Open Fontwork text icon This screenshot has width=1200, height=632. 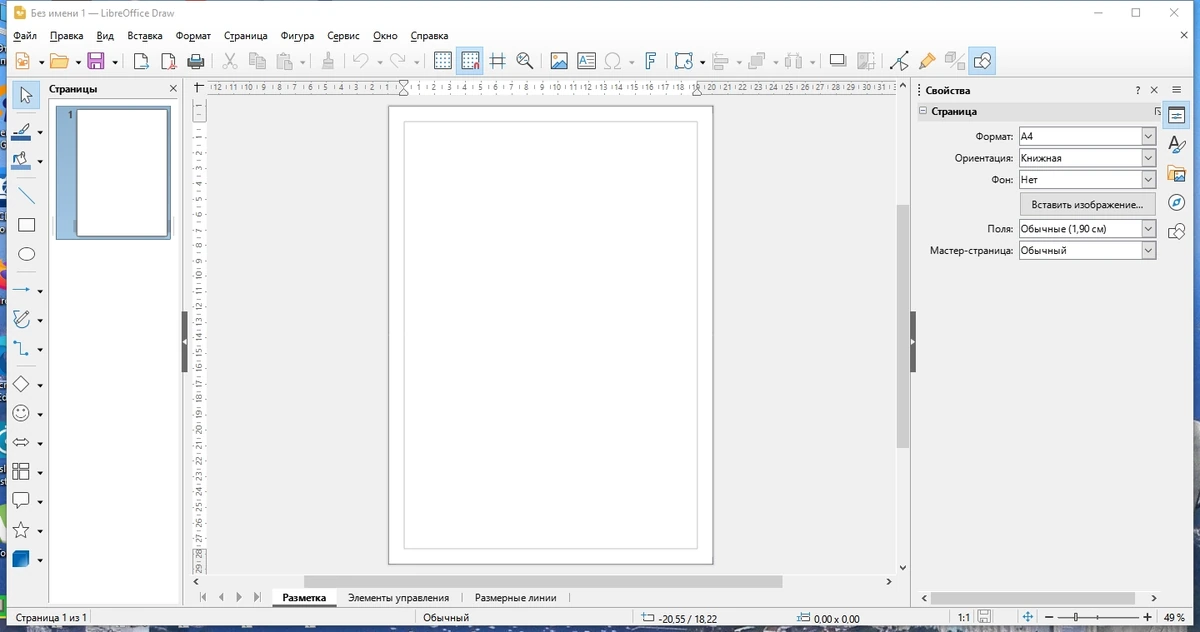click(x=650, y=61)
